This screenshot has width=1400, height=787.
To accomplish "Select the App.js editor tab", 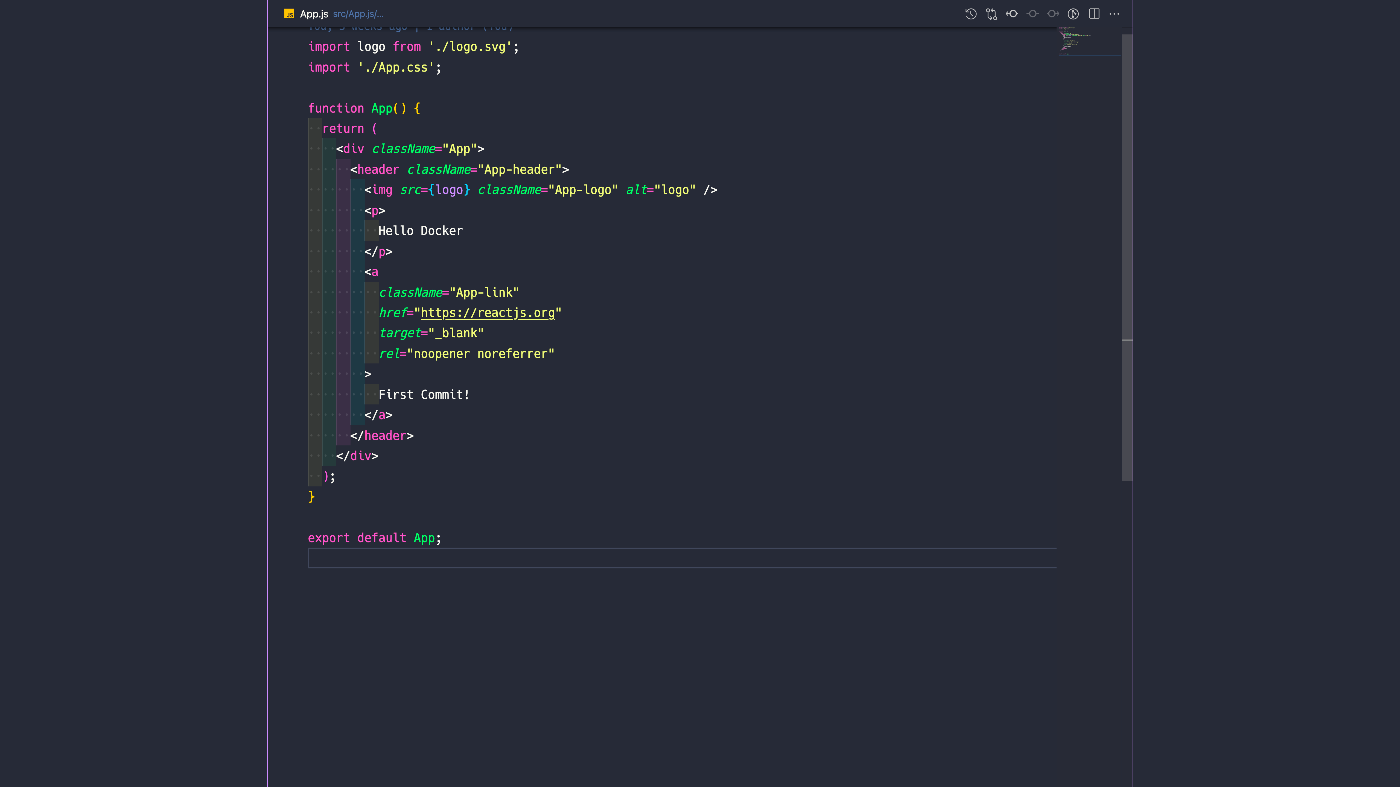I will (x=312, y=14).
